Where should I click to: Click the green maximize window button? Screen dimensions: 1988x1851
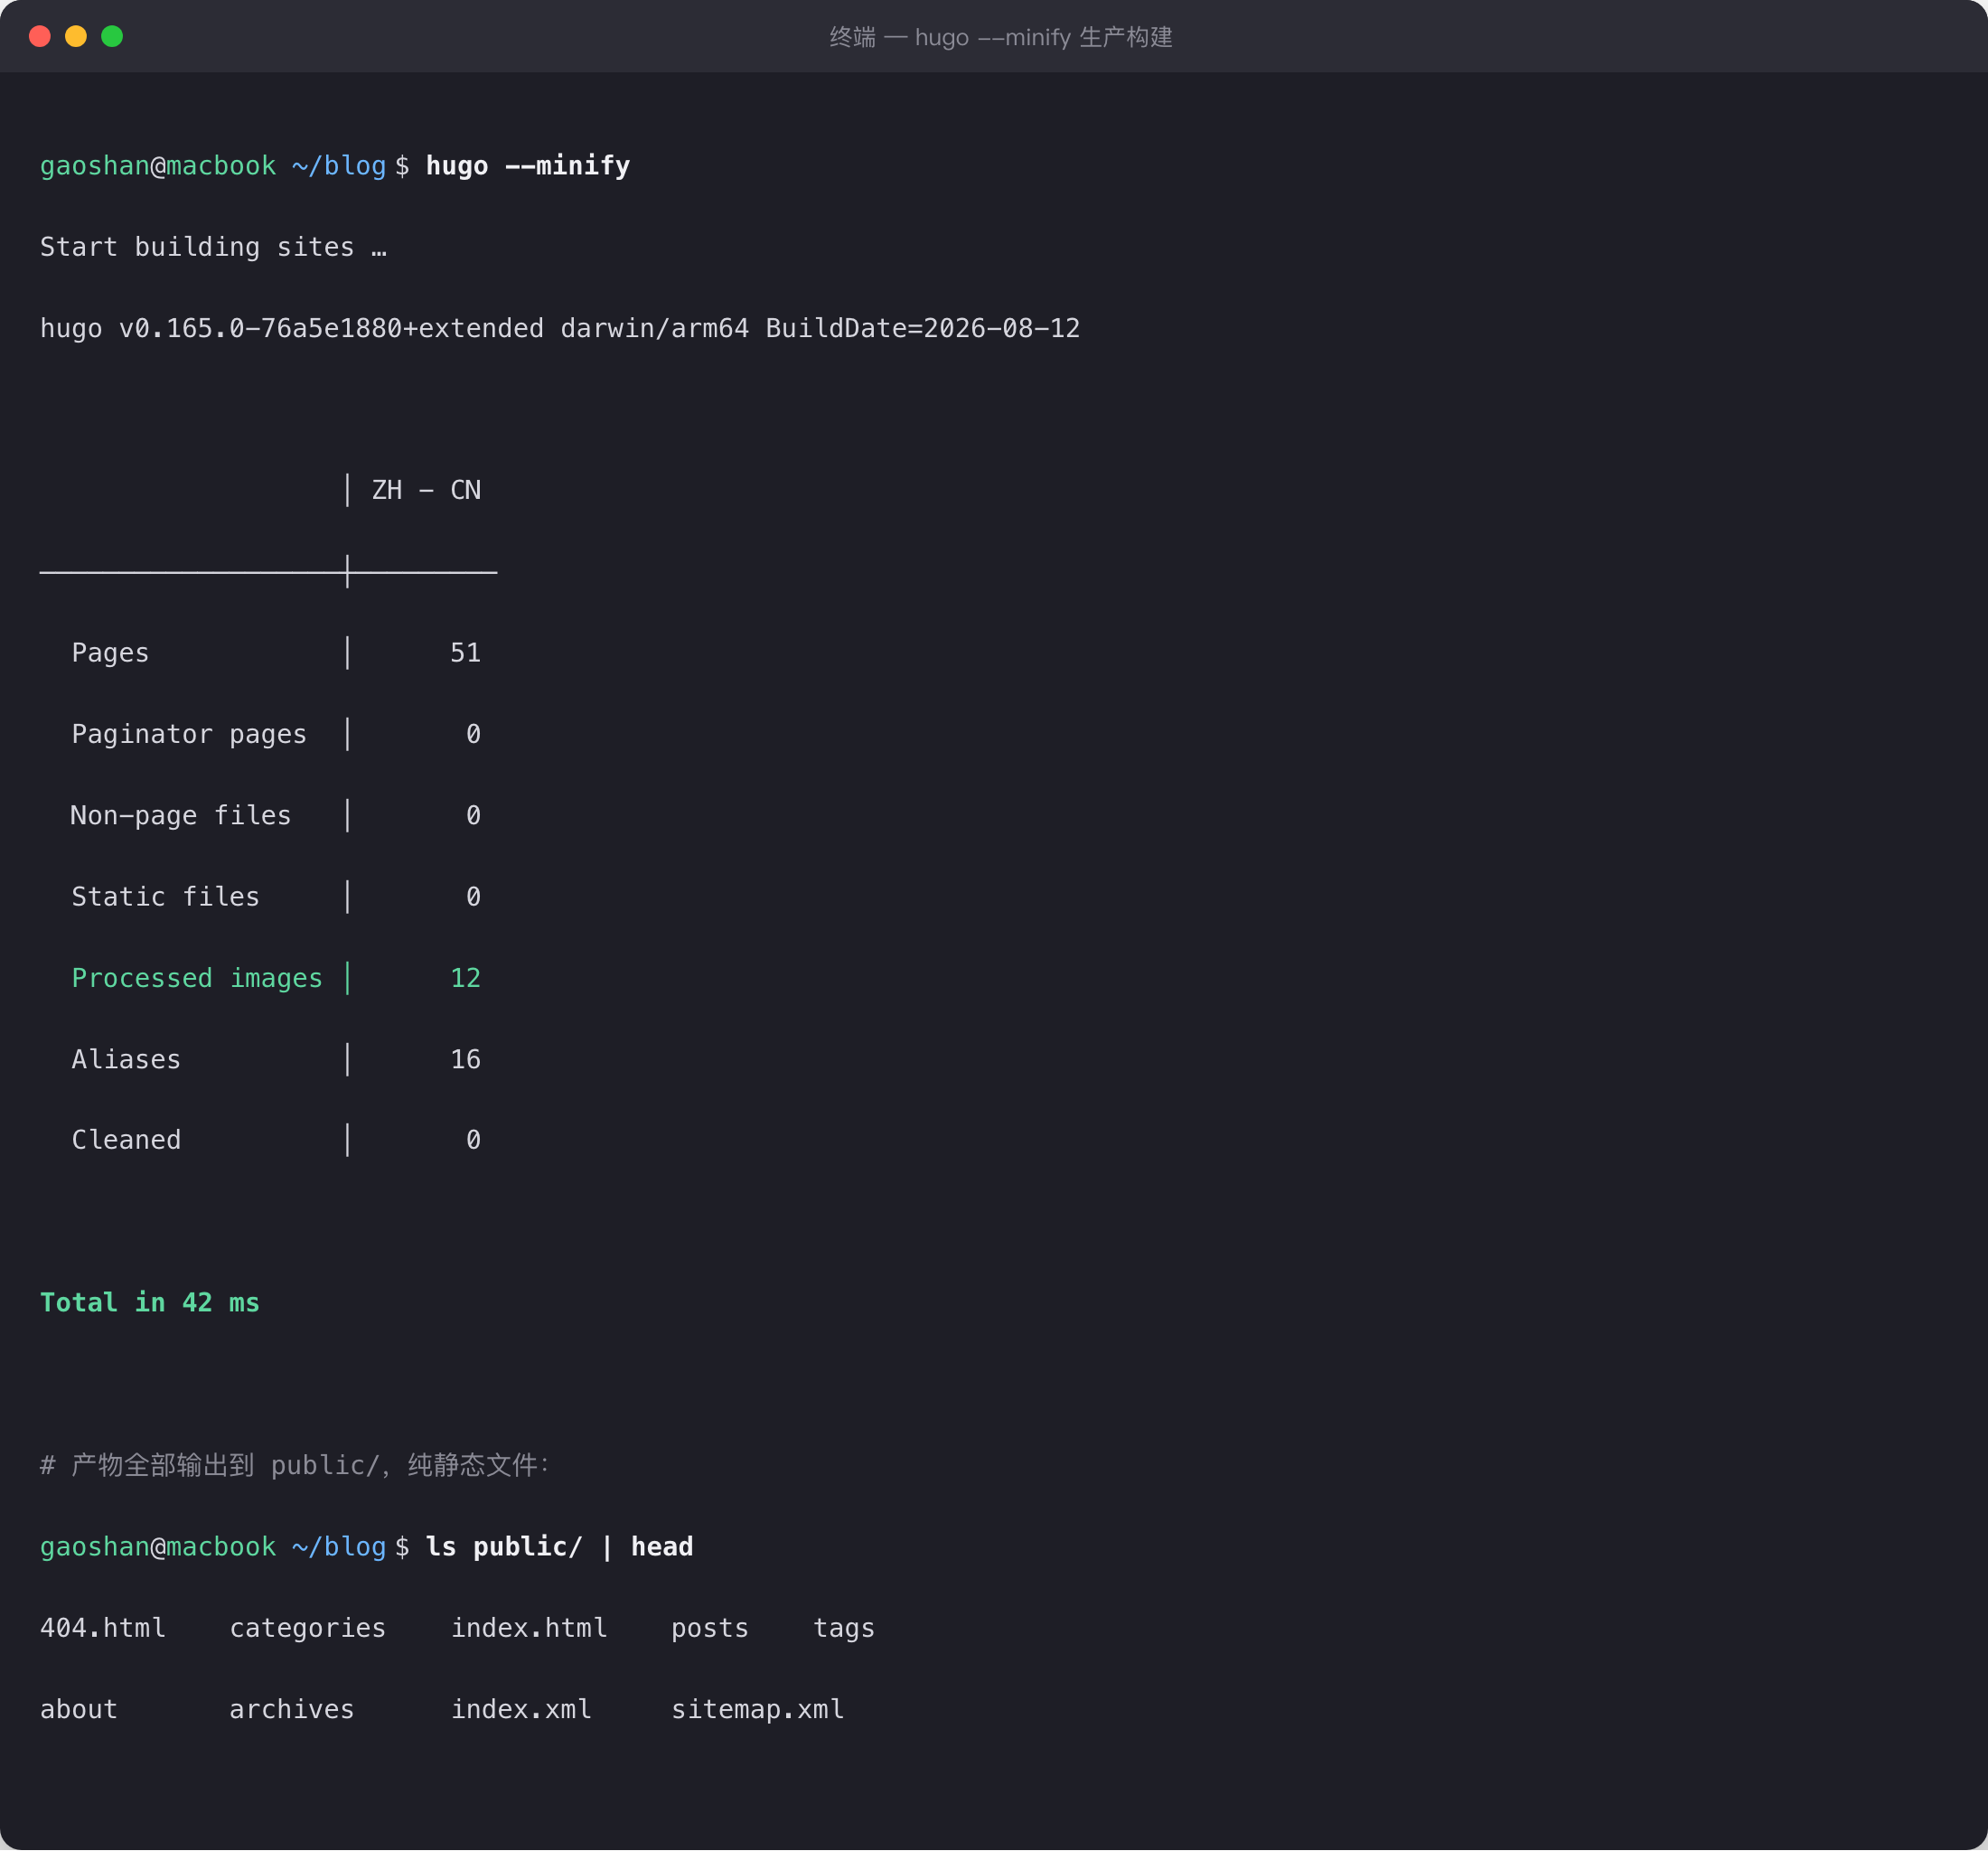click(112, 37)
